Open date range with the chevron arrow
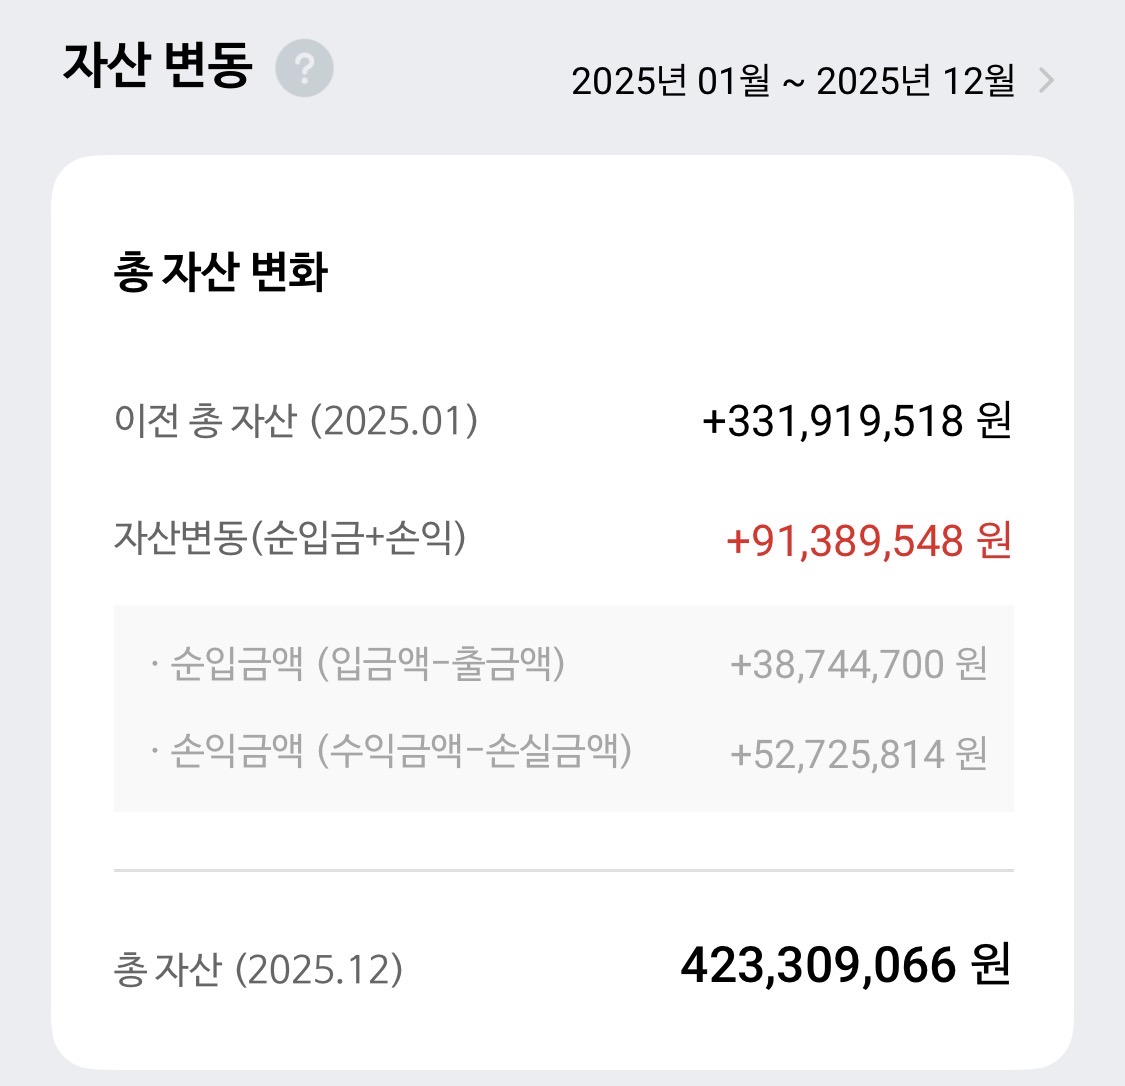The height and width of the screenshot is (1086, 1125). [1046, 80]
